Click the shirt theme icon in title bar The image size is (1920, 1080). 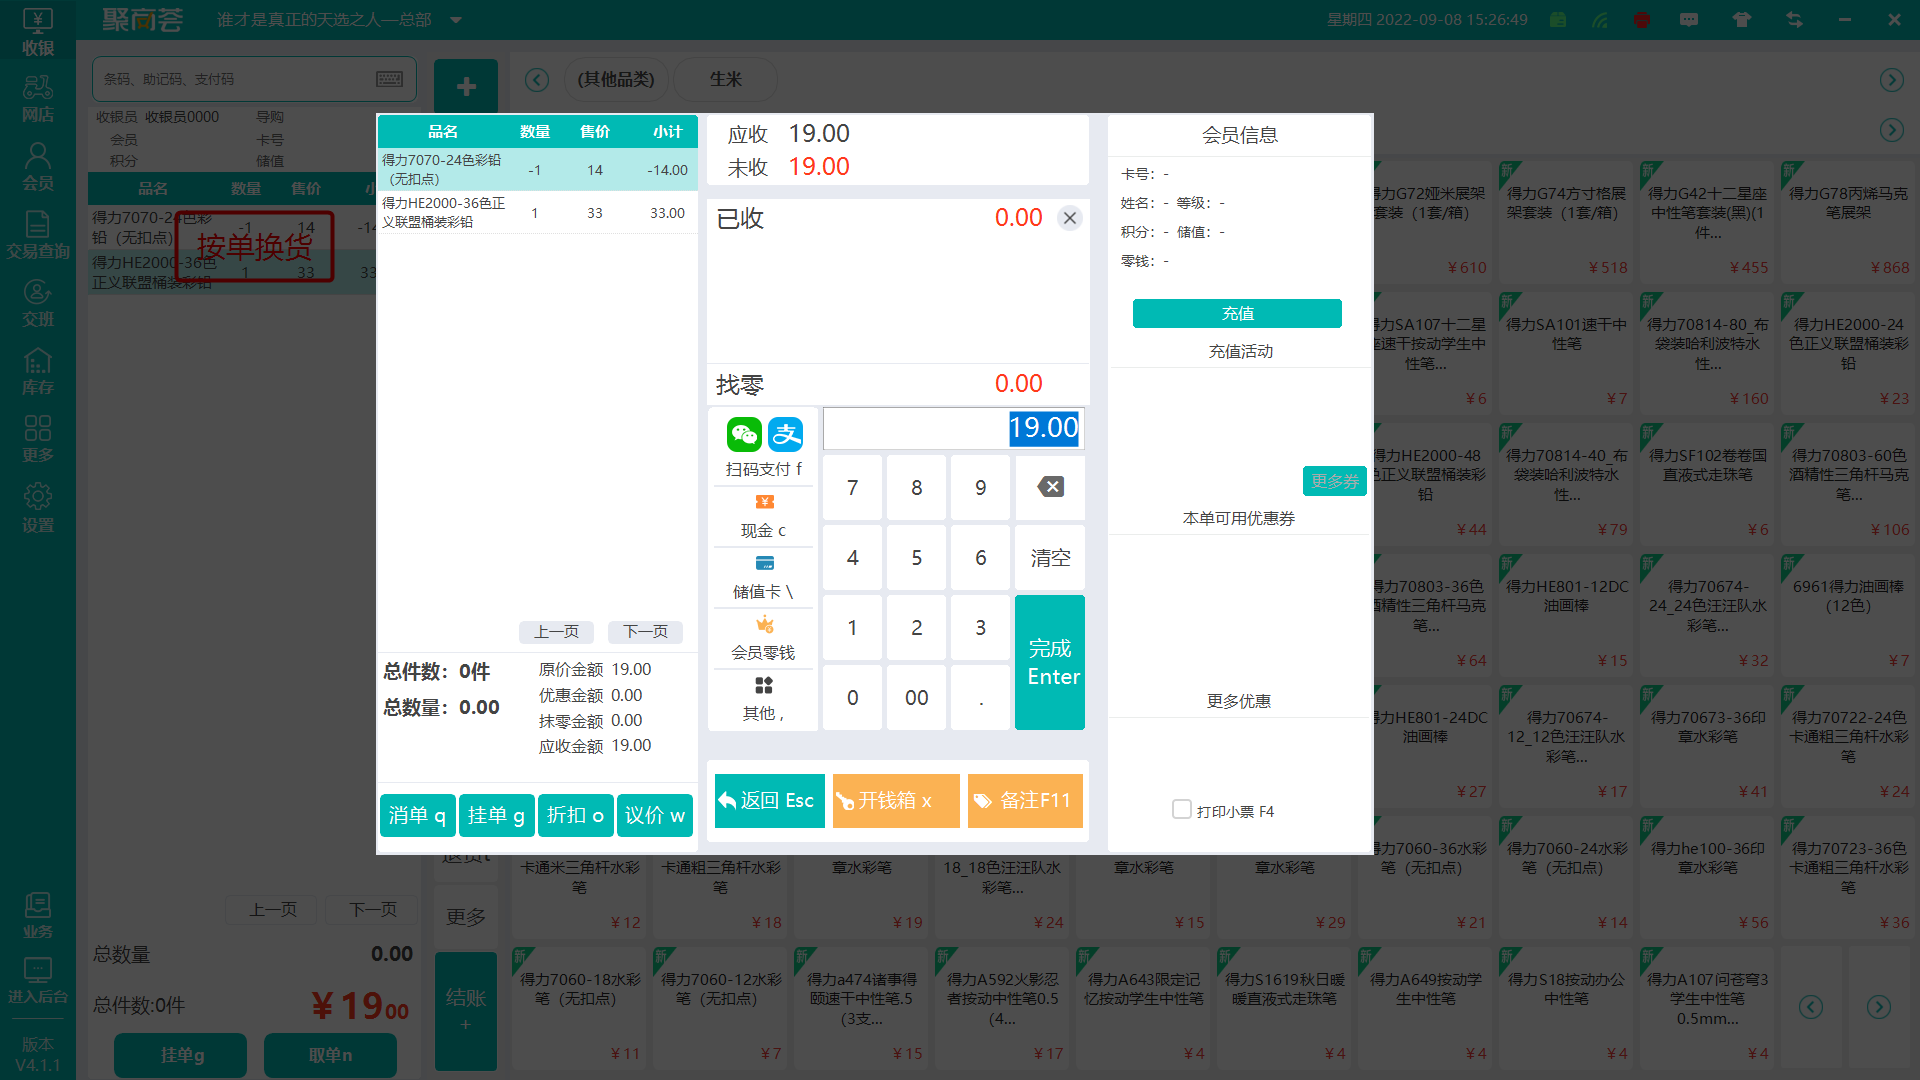point(1742,19)
